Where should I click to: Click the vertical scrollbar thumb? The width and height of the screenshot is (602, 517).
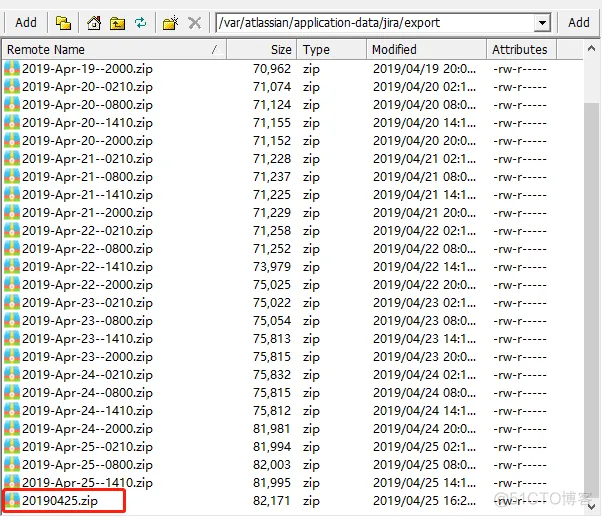(591, 299)
